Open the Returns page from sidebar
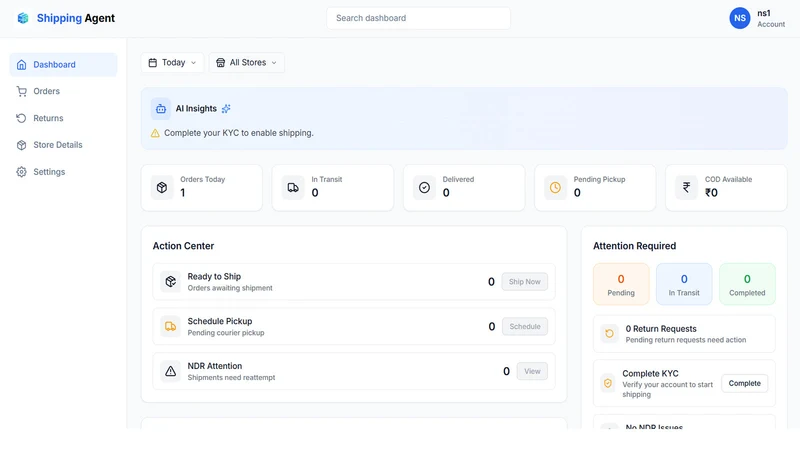 click(63, 118)
